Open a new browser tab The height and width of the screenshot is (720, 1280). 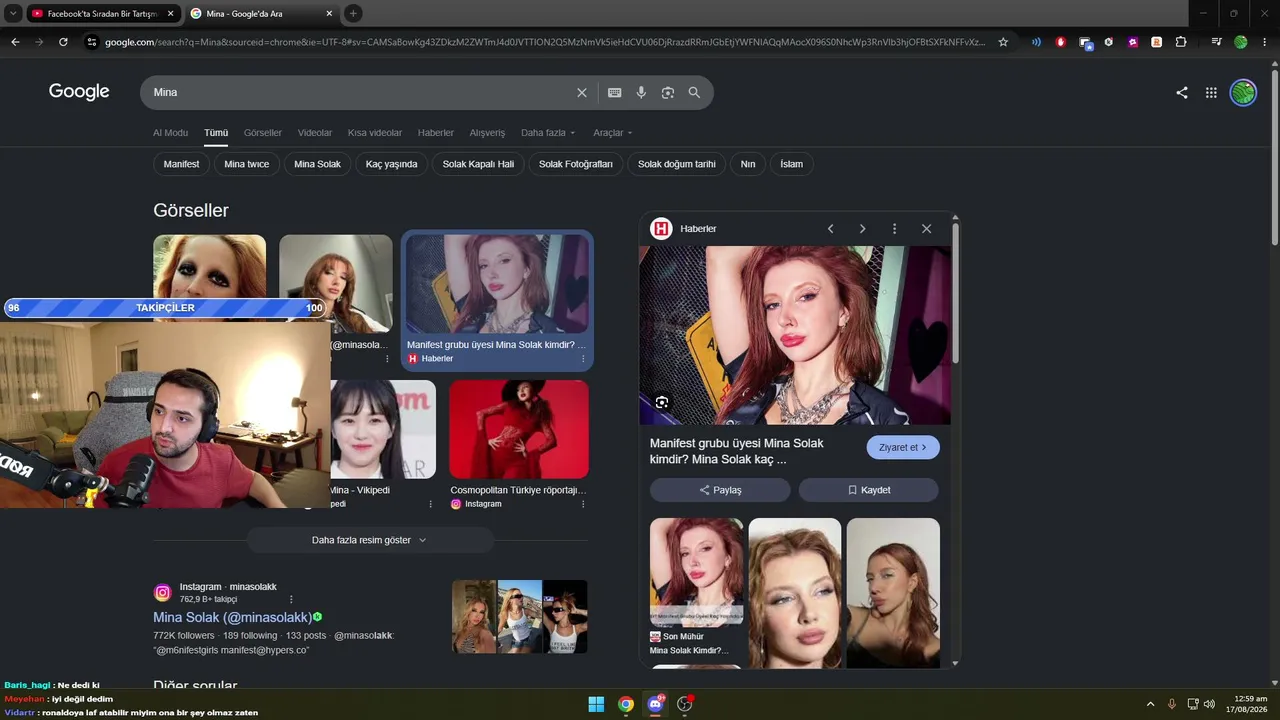(353, 13)
